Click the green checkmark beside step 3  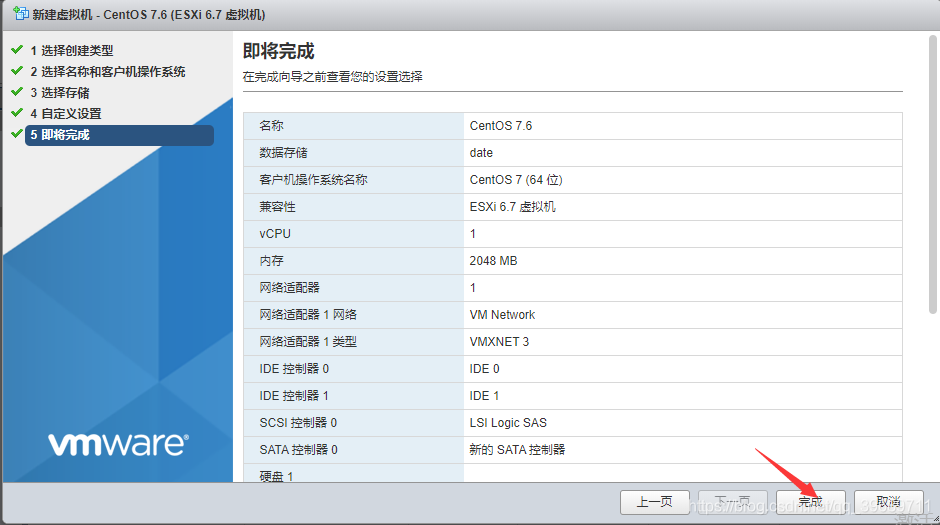[17, 92]
